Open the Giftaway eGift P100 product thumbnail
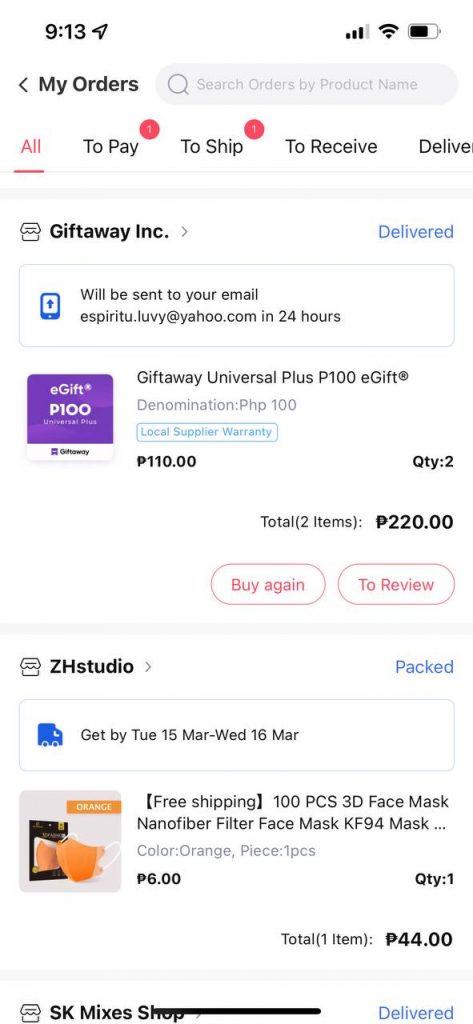Image resolution: width=473 pixels, height=1024 pixels. [70, 417]
